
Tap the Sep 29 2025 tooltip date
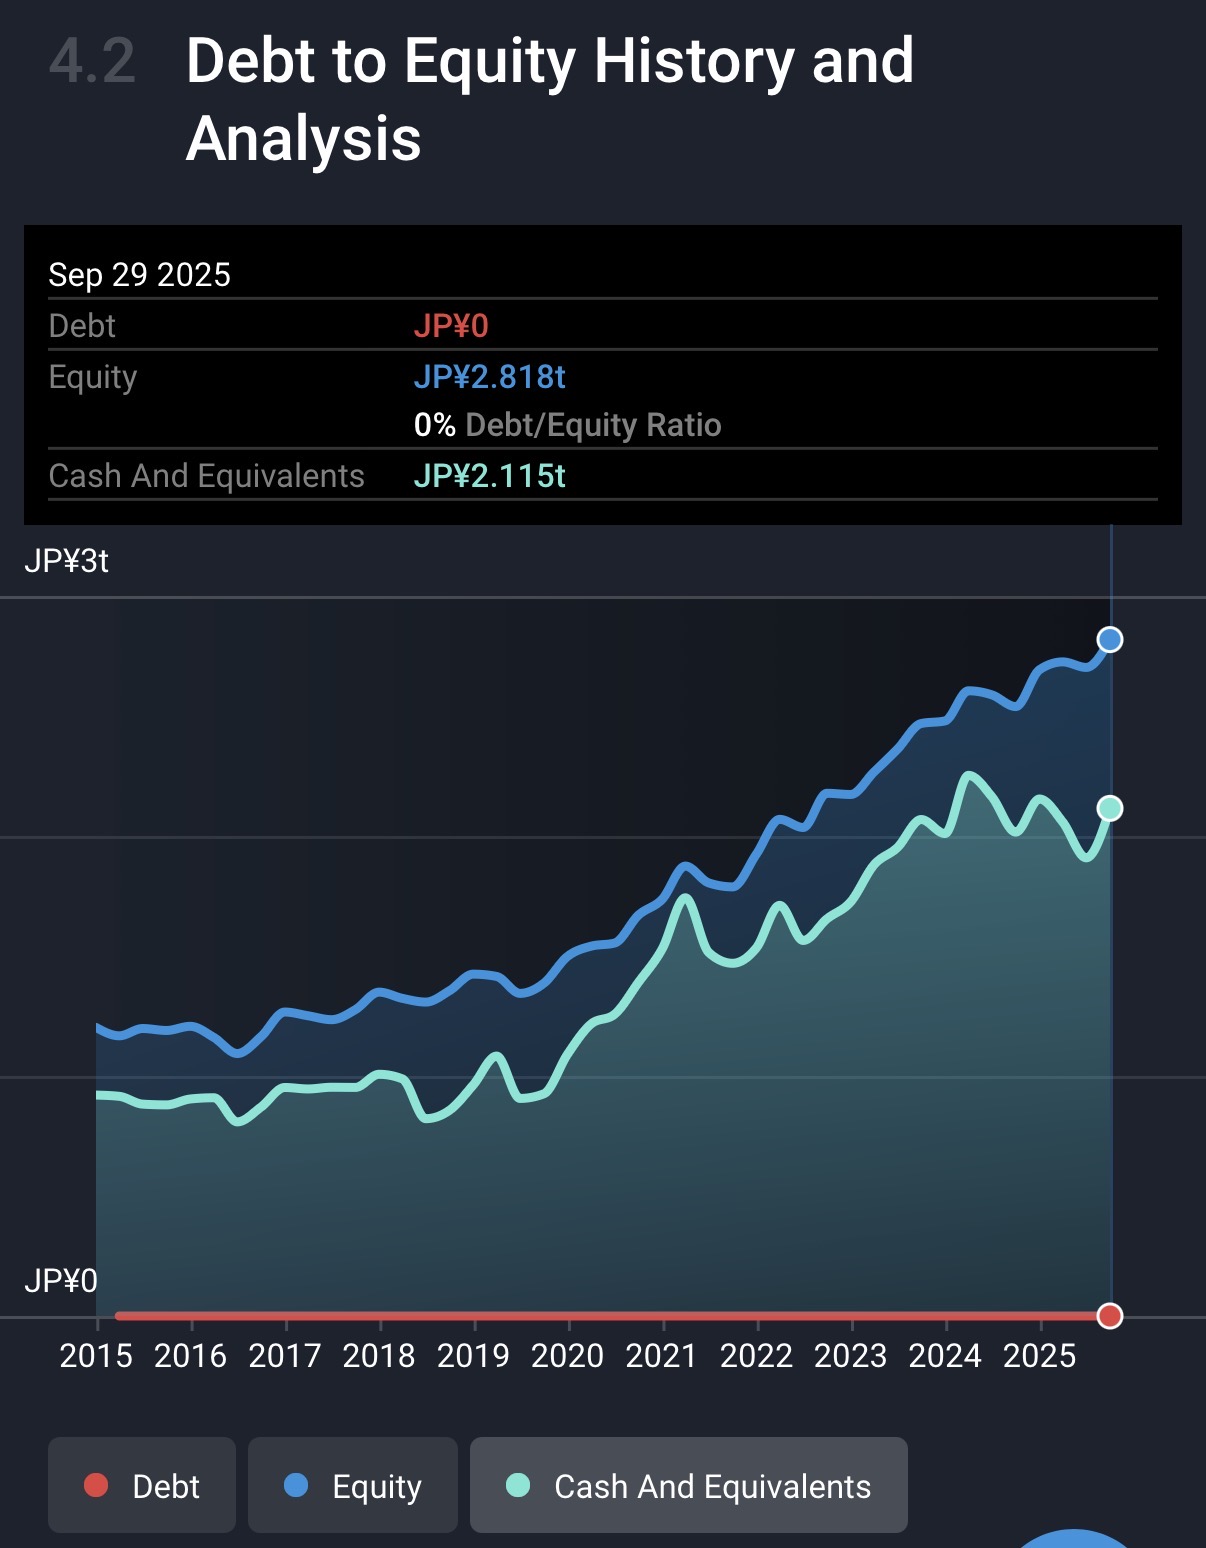(139, 275)
